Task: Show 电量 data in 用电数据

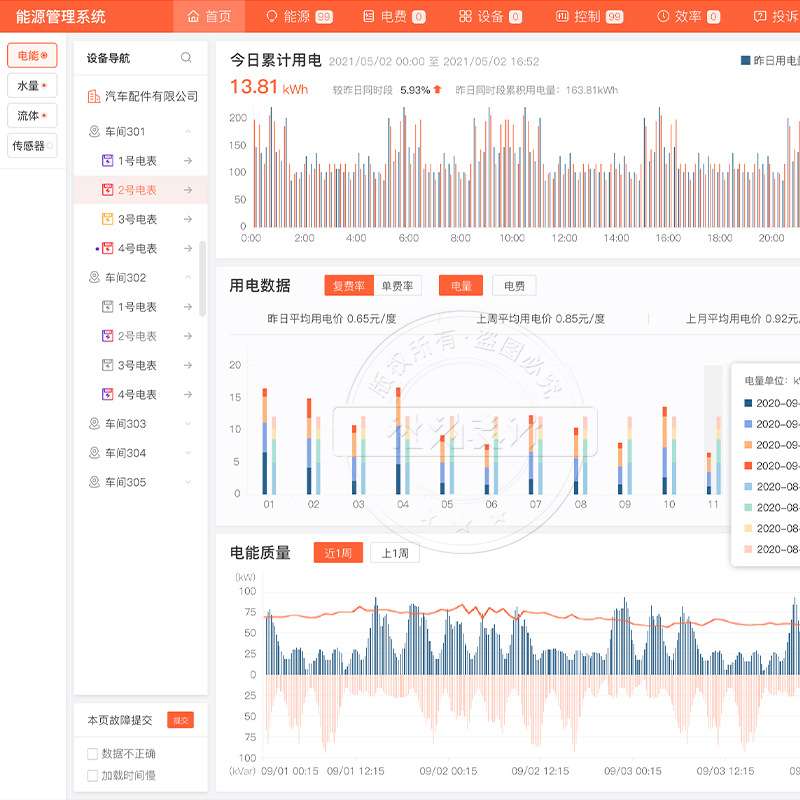Action: pyautogui.click(x=461, y=286)
